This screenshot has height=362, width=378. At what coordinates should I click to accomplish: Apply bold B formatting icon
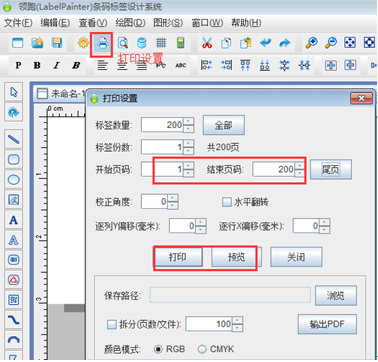(x=37, y=65)
